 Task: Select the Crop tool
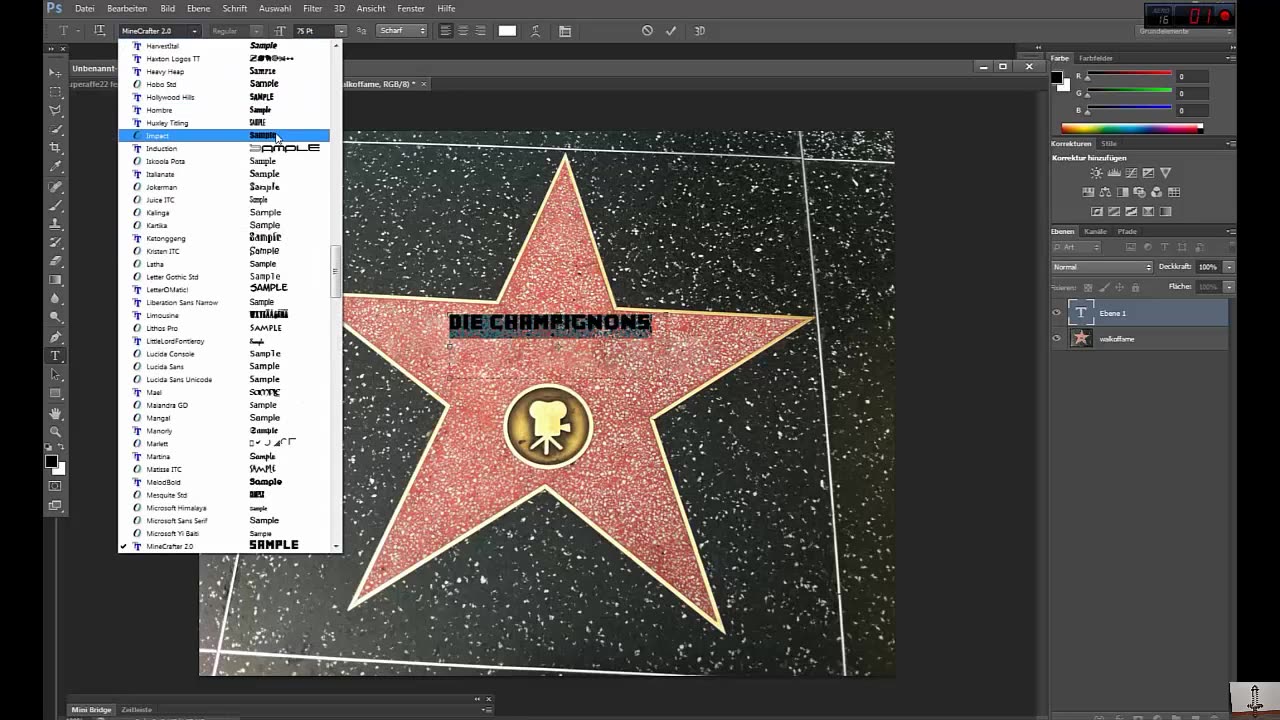pos(56,148)
